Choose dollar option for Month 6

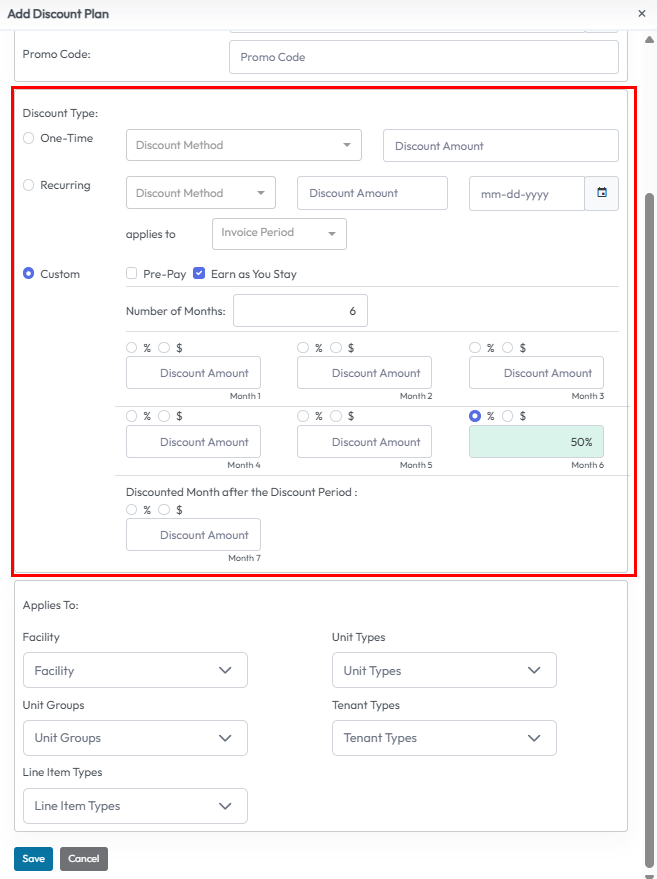click(x=508, y=417)
